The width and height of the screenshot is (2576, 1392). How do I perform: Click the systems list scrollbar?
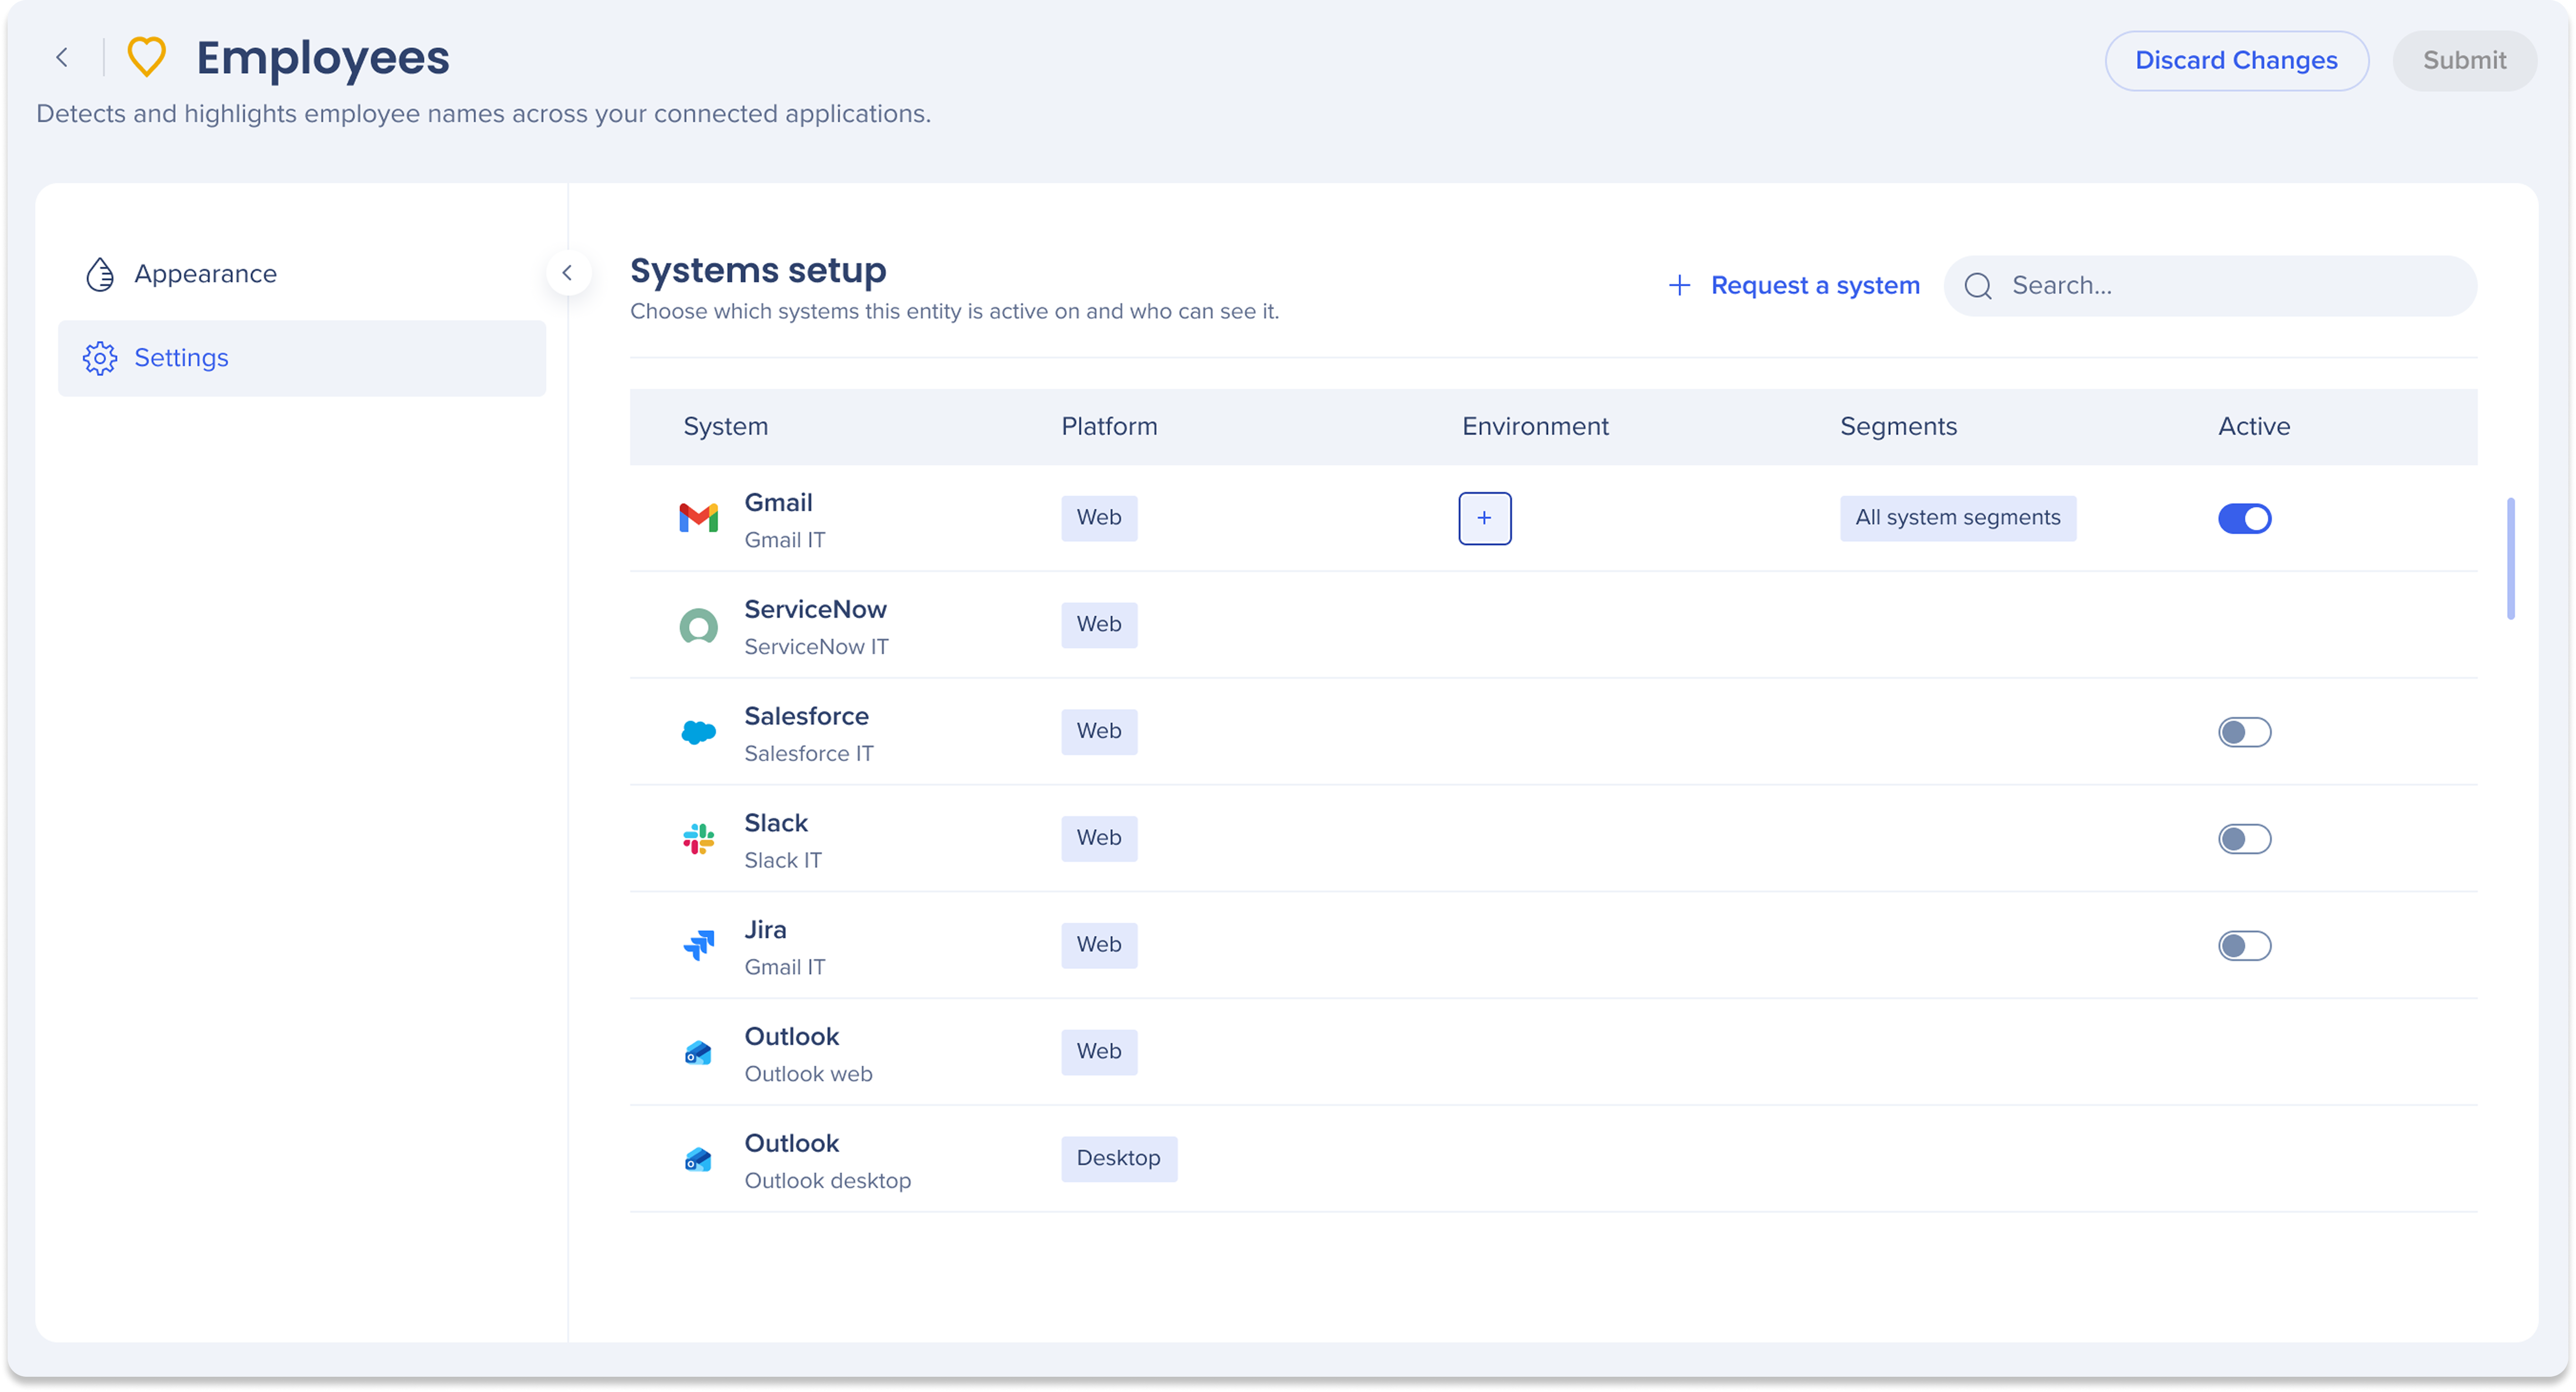[2510, 558]
